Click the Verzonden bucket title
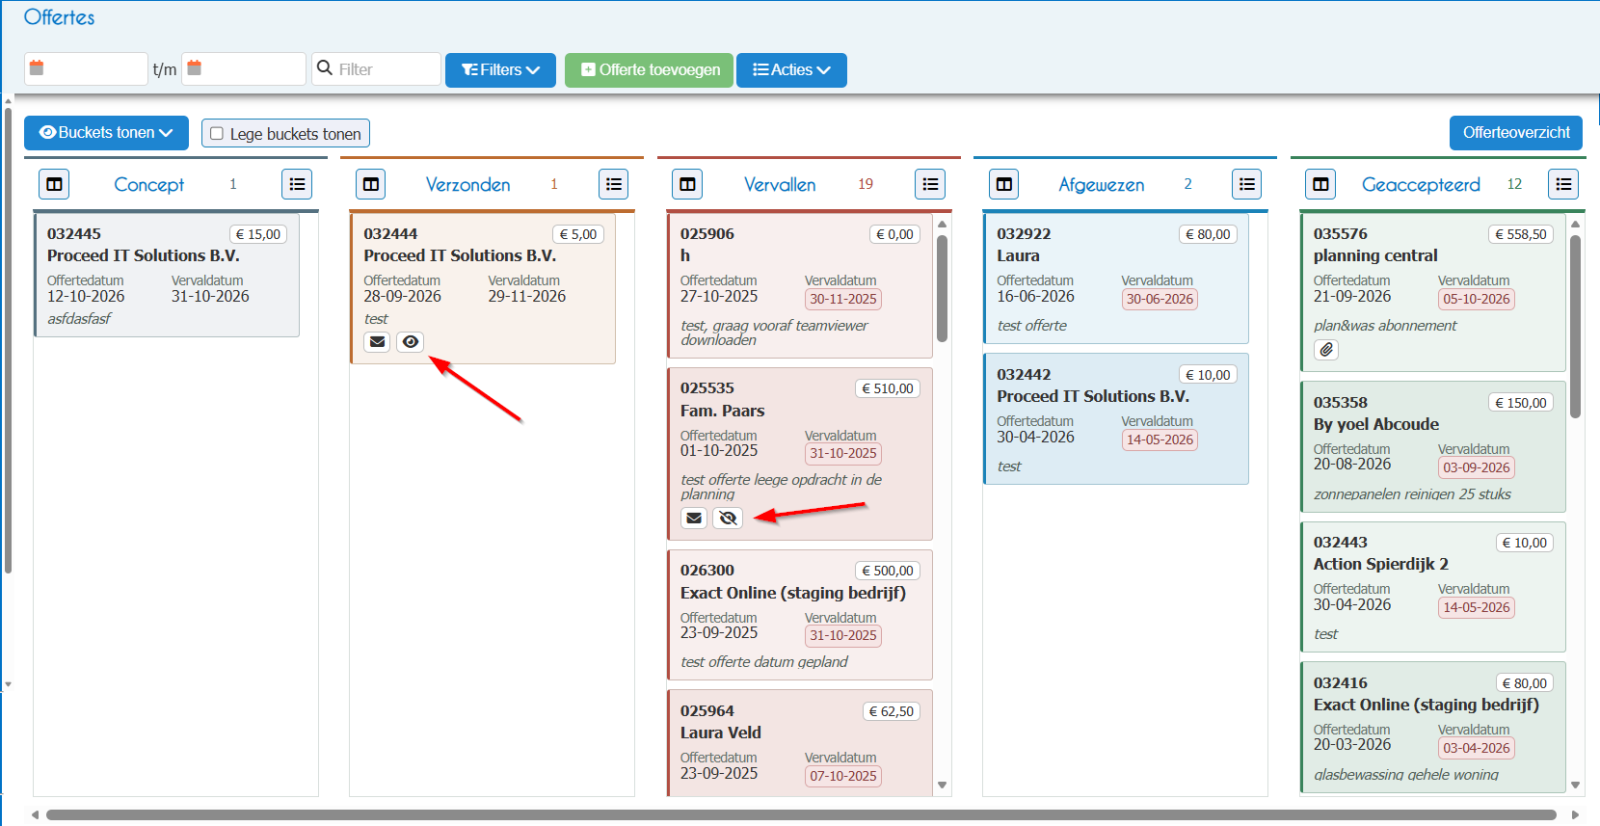Screen dimensions: 1600x826 pyautogui.click(x=468, y=184)
